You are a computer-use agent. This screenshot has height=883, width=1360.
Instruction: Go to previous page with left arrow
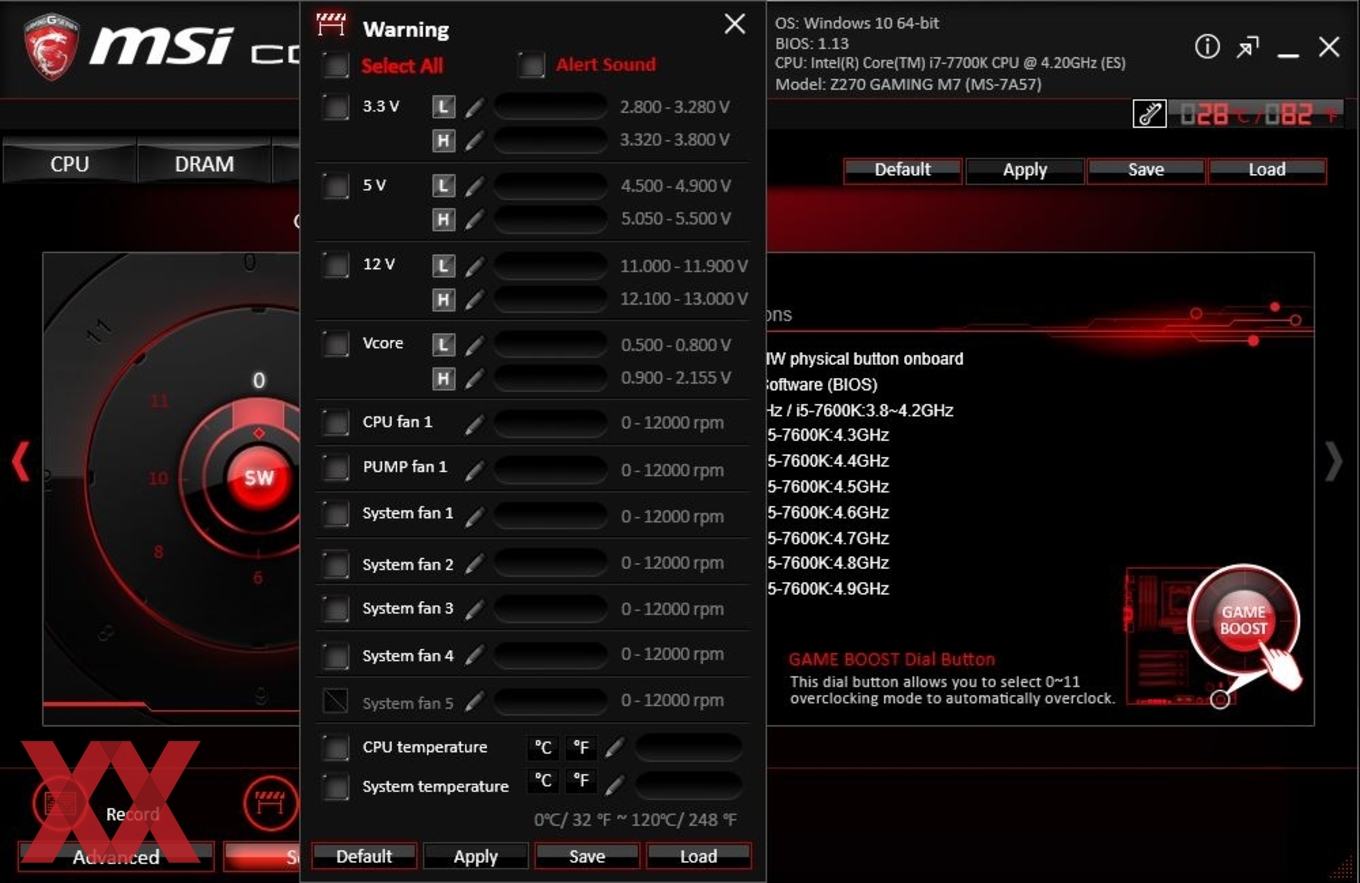pos(20,461)
